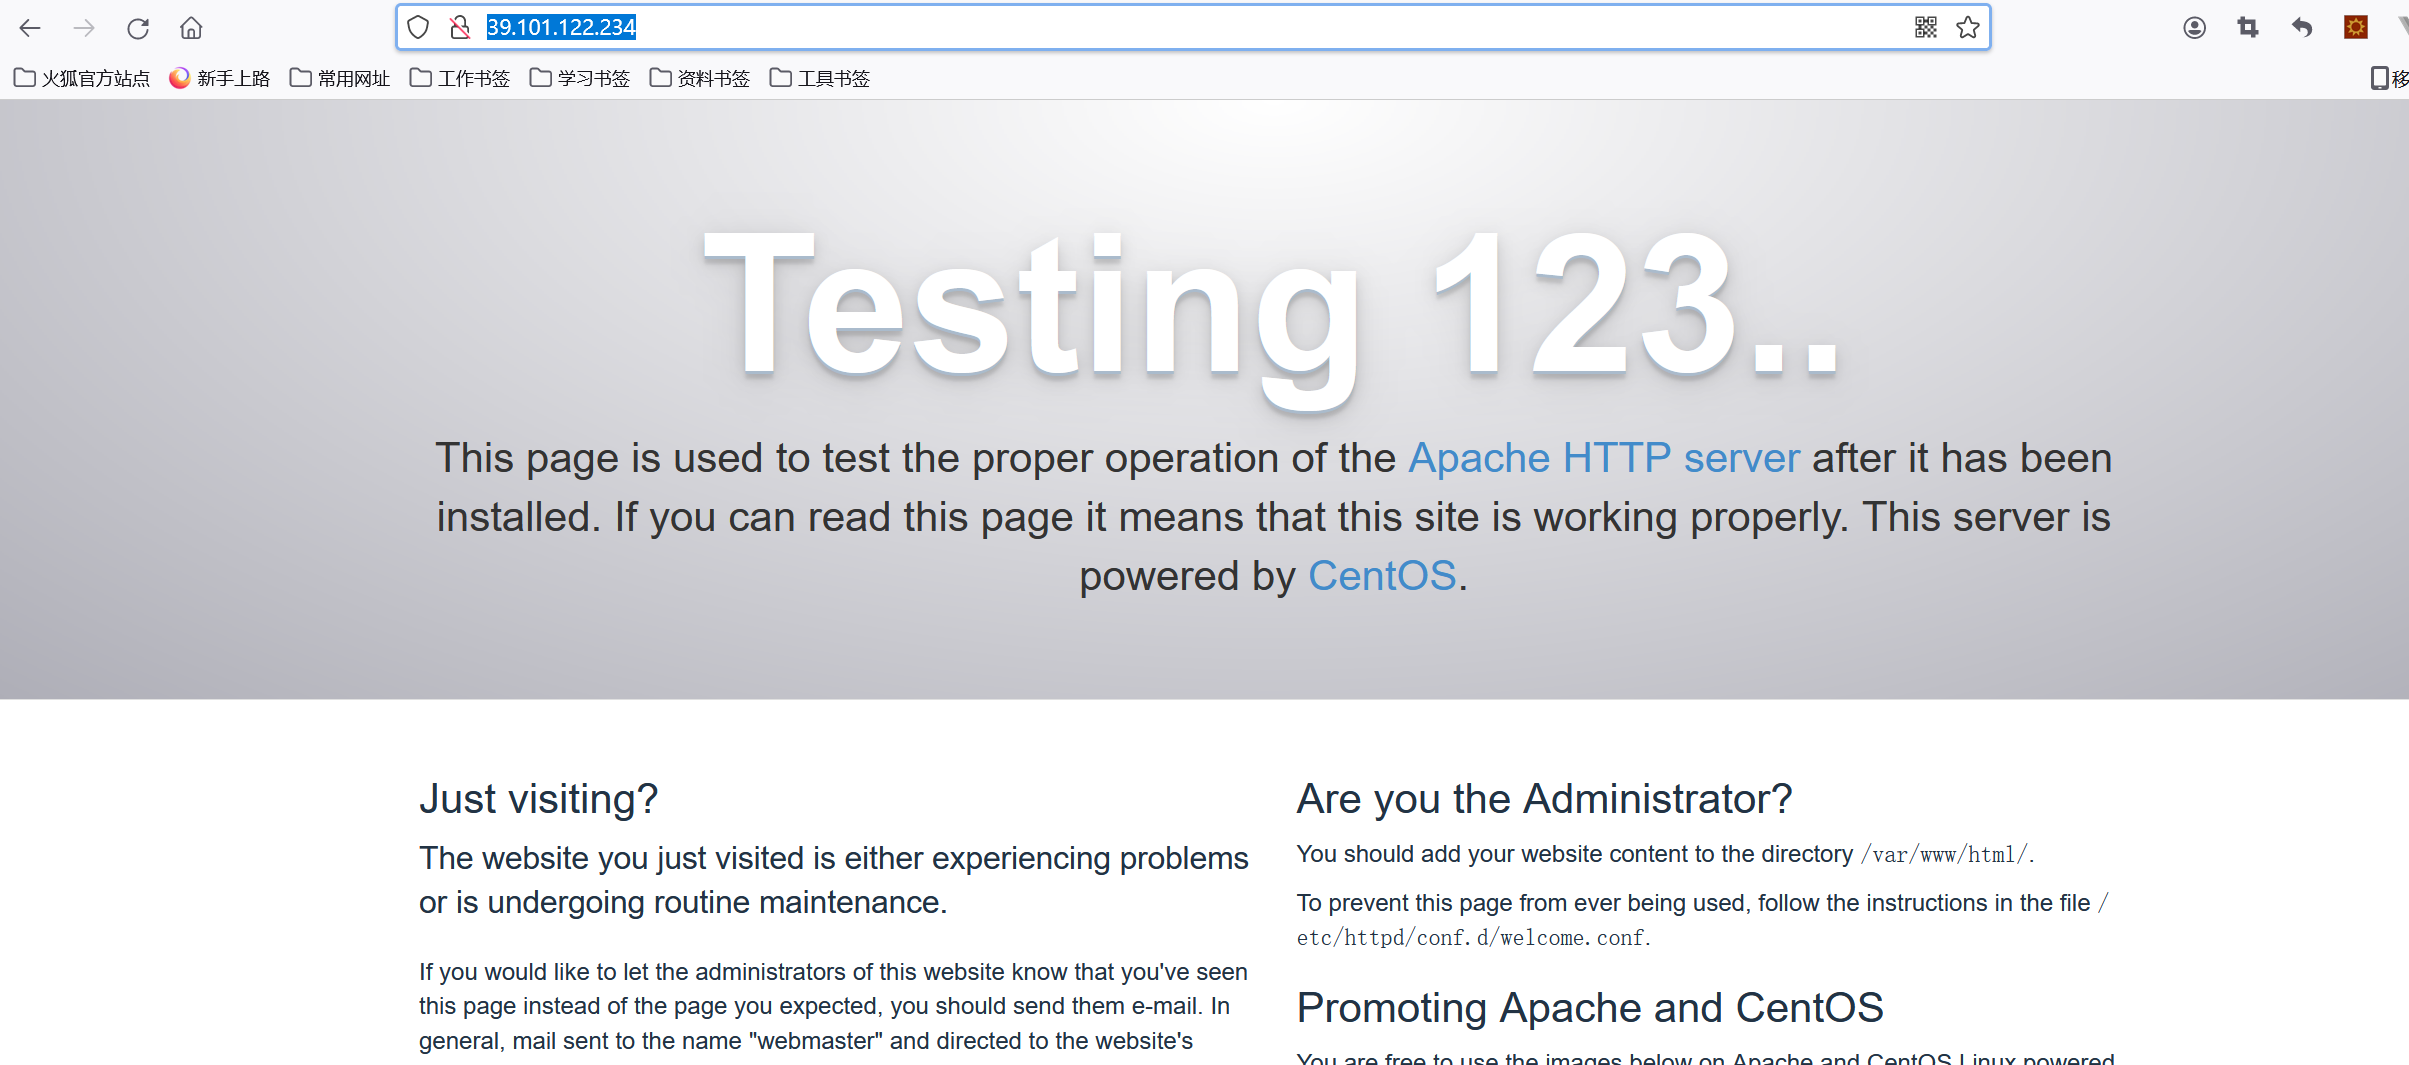The image size is (2409, 1065).
Task: Open the 新手上路 bookmark
Action: [x=220, y=78]
